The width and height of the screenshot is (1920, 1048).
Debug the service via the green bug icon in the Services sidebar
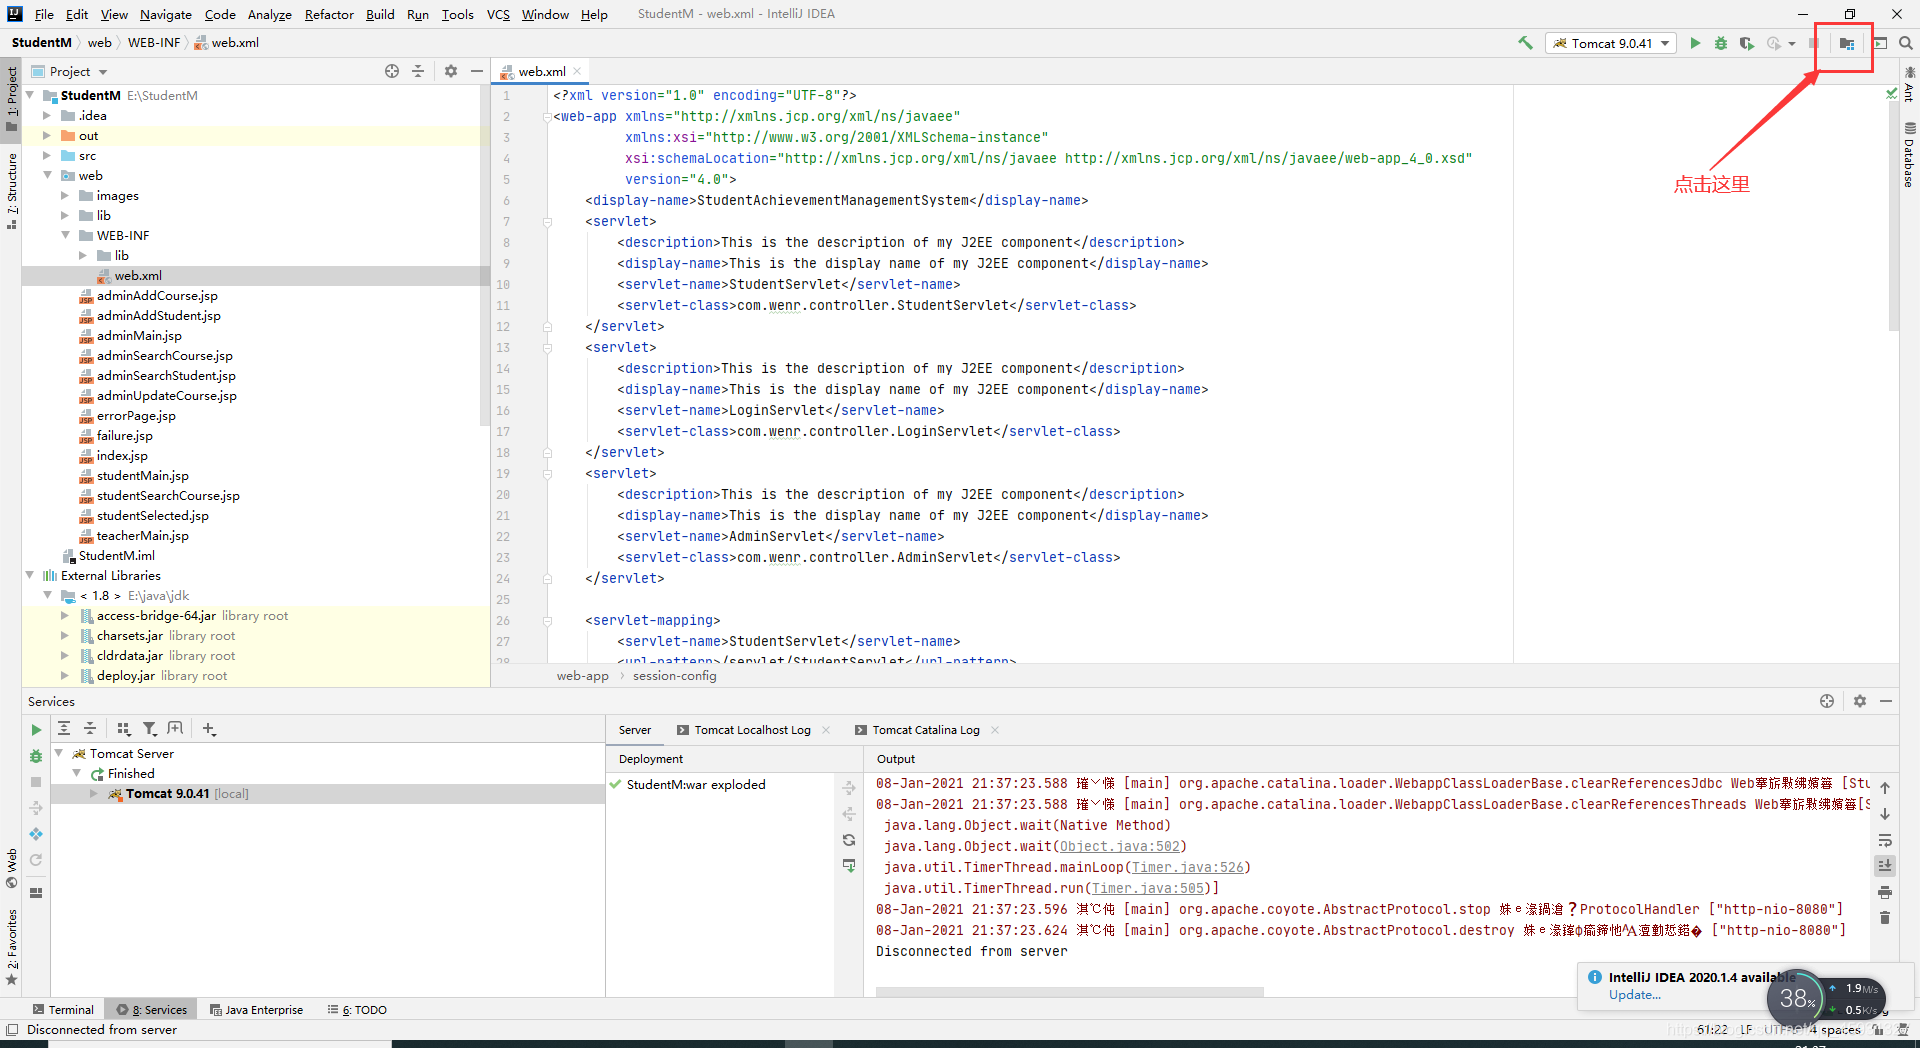pyautogui.click(x=36, y=756)
